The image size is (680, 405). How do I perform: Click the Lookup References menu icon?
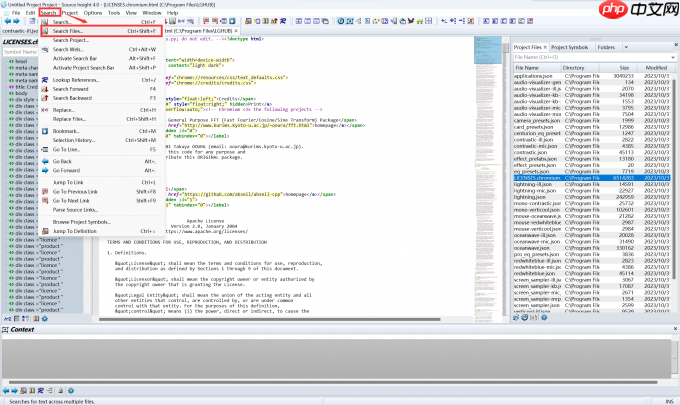pos(44,78)
